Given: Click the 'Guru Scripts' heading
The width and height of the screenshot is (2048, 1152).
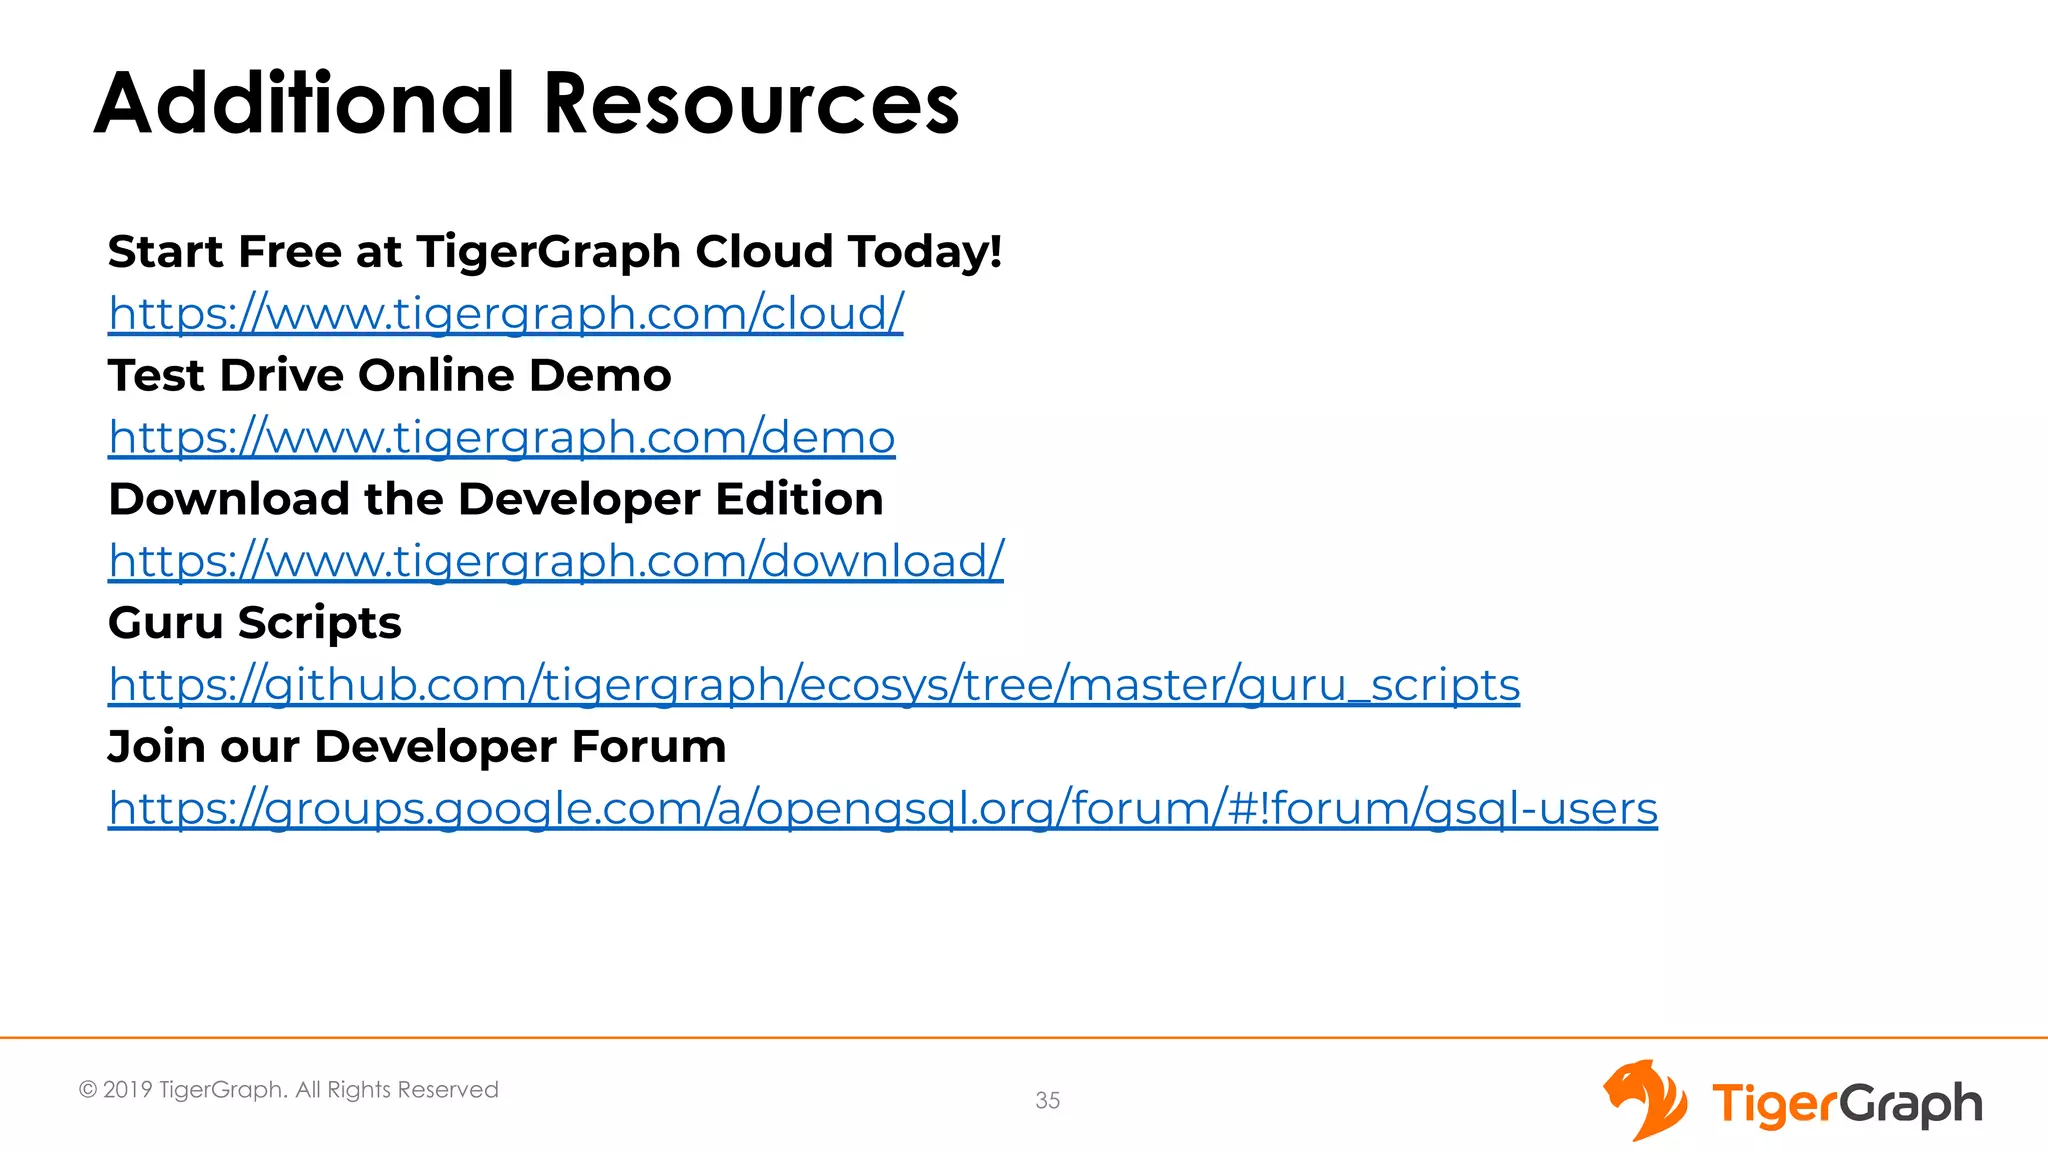Looking at the screenshot, I should [255, 624].
